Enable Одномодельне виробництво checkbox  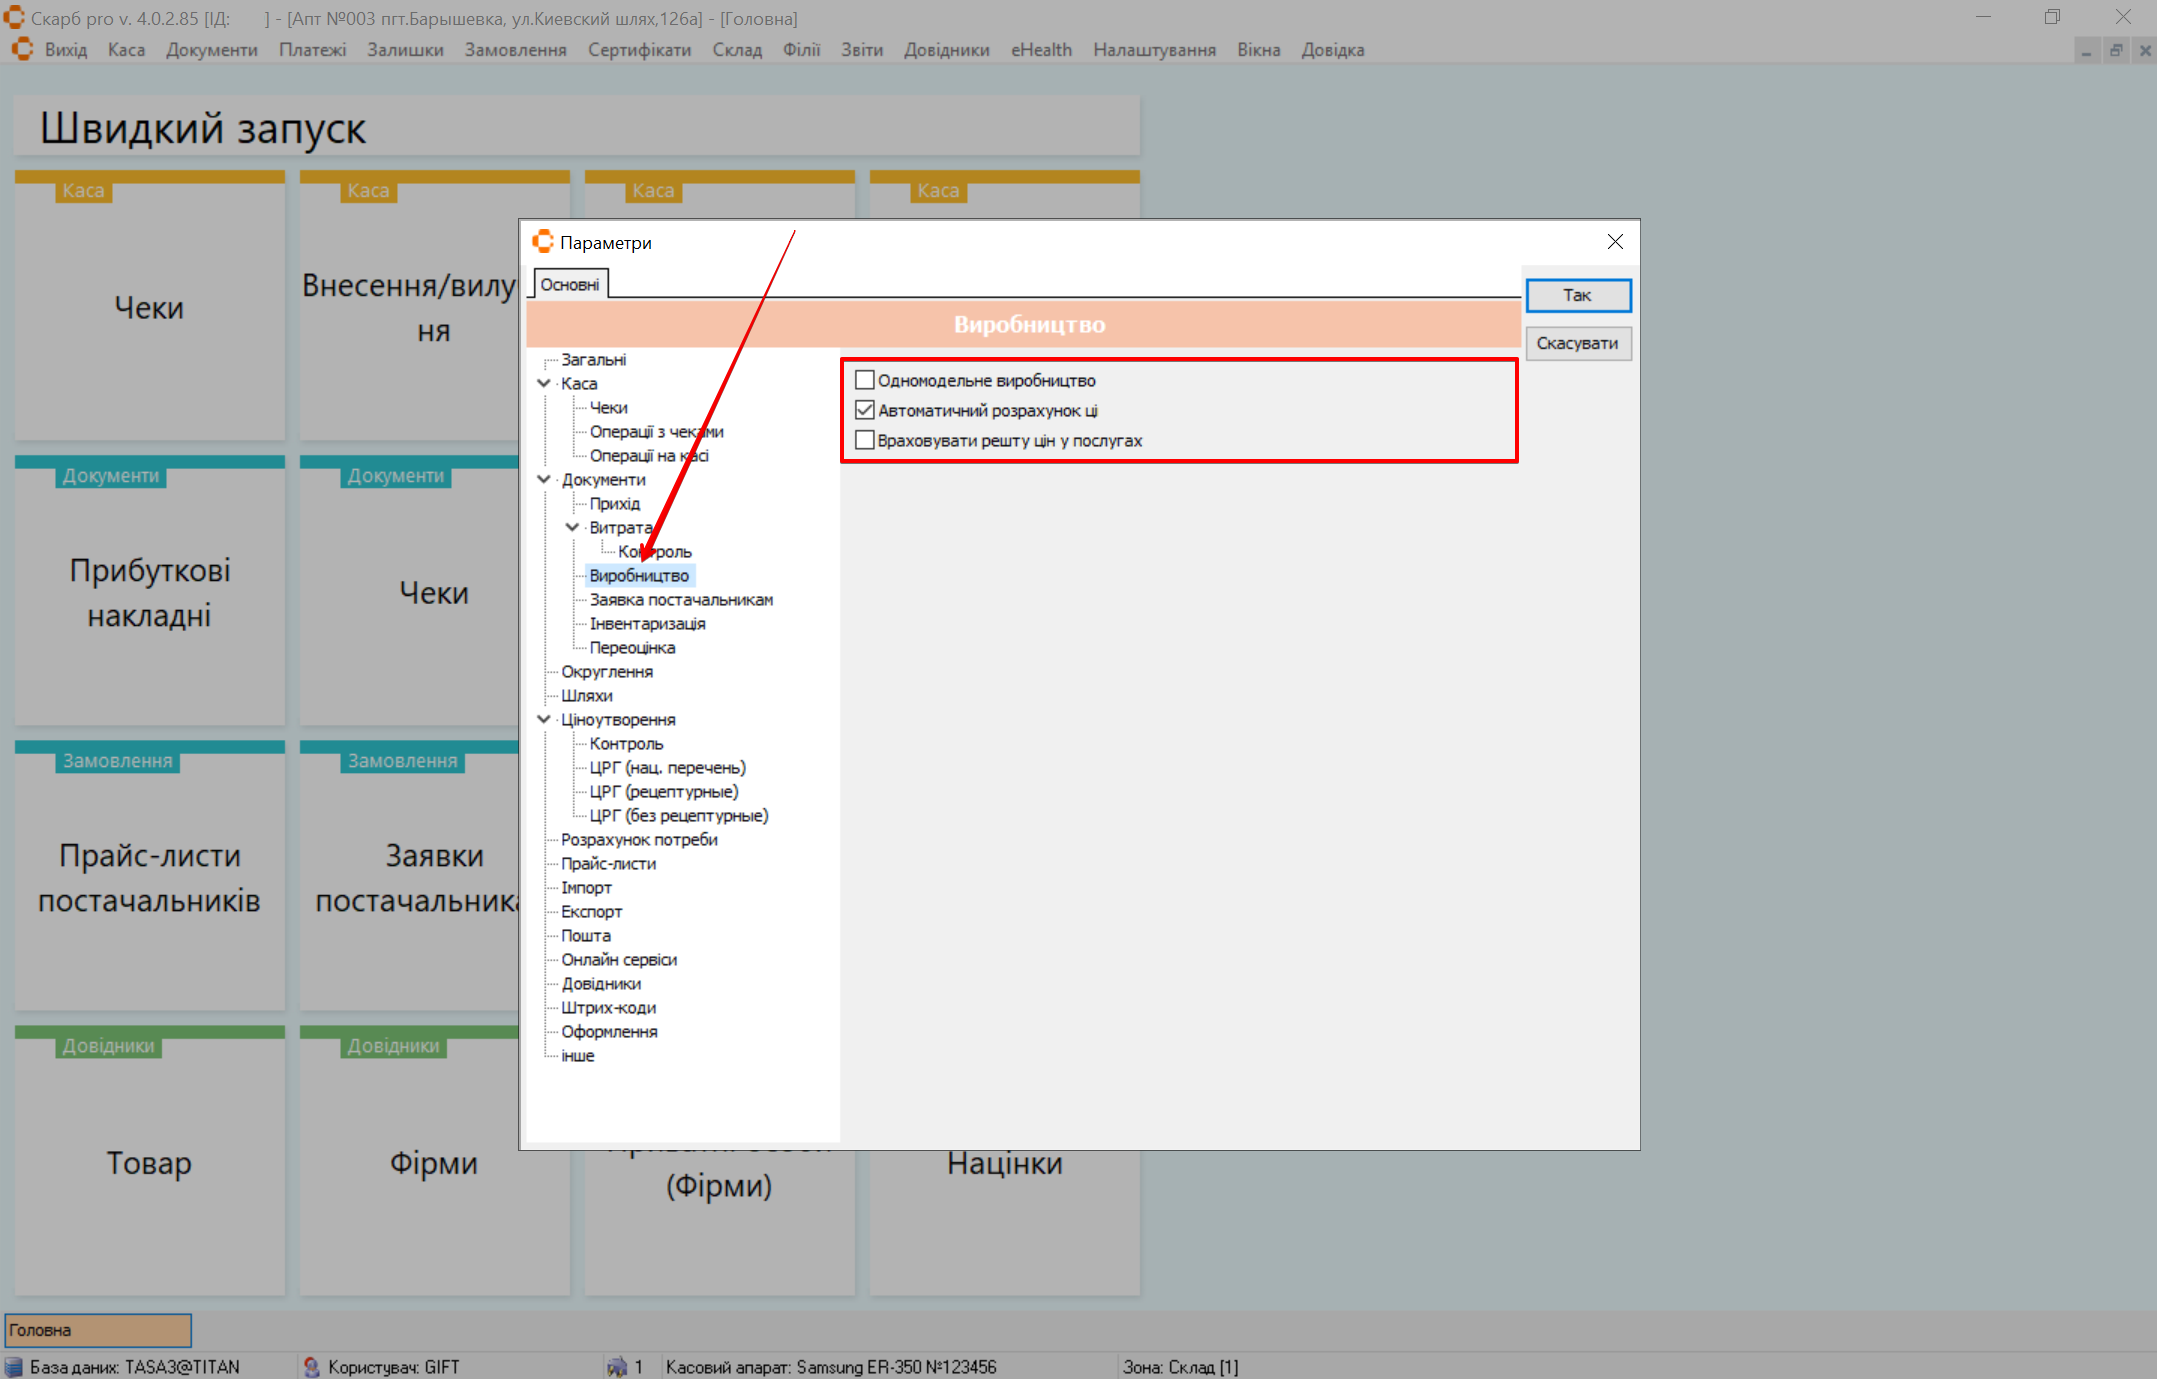865,380
